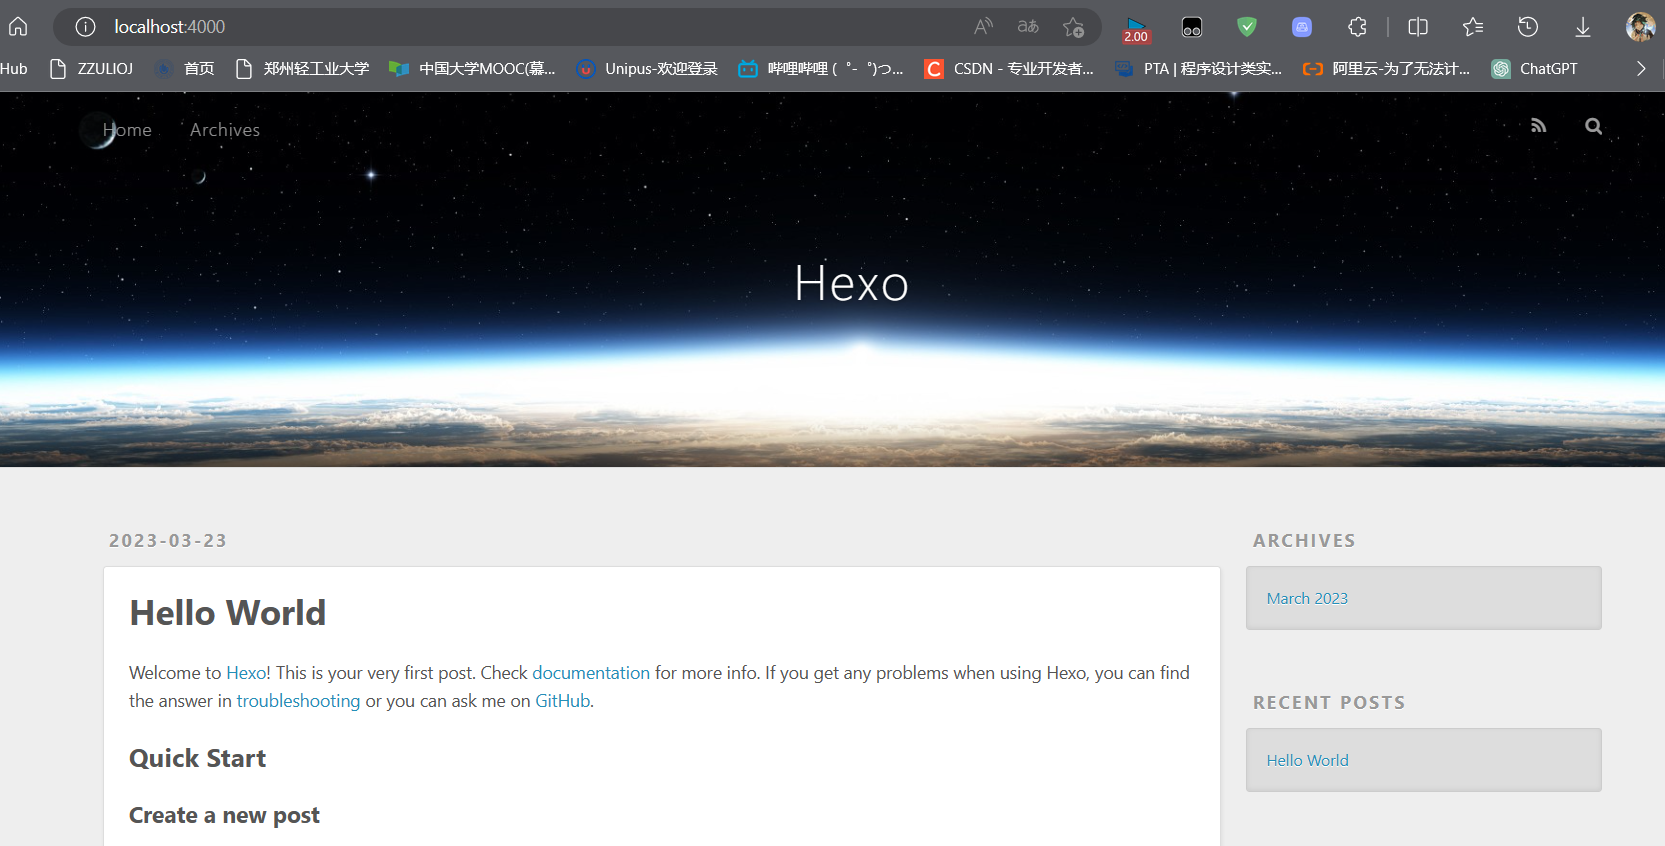Open Unipus-欢迎登录 bookmark
The image size is (1665, 846).
[647, 68]
